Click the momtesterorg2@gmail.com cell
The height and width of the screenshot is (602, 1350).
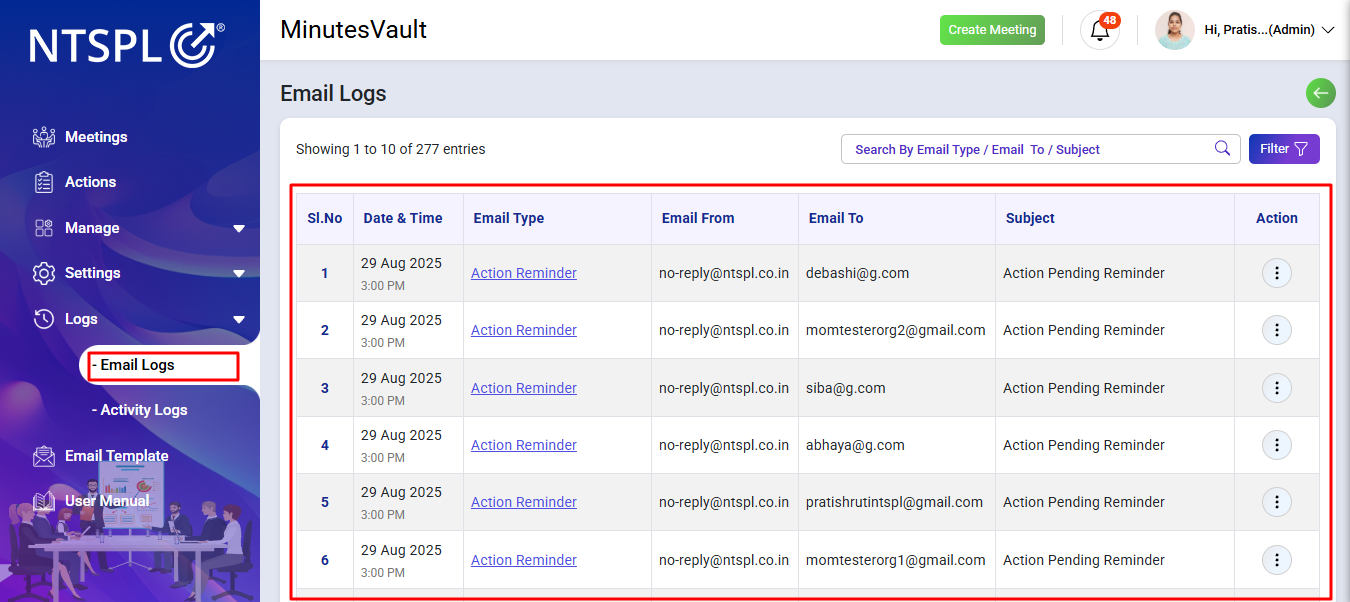coord(896,330)
